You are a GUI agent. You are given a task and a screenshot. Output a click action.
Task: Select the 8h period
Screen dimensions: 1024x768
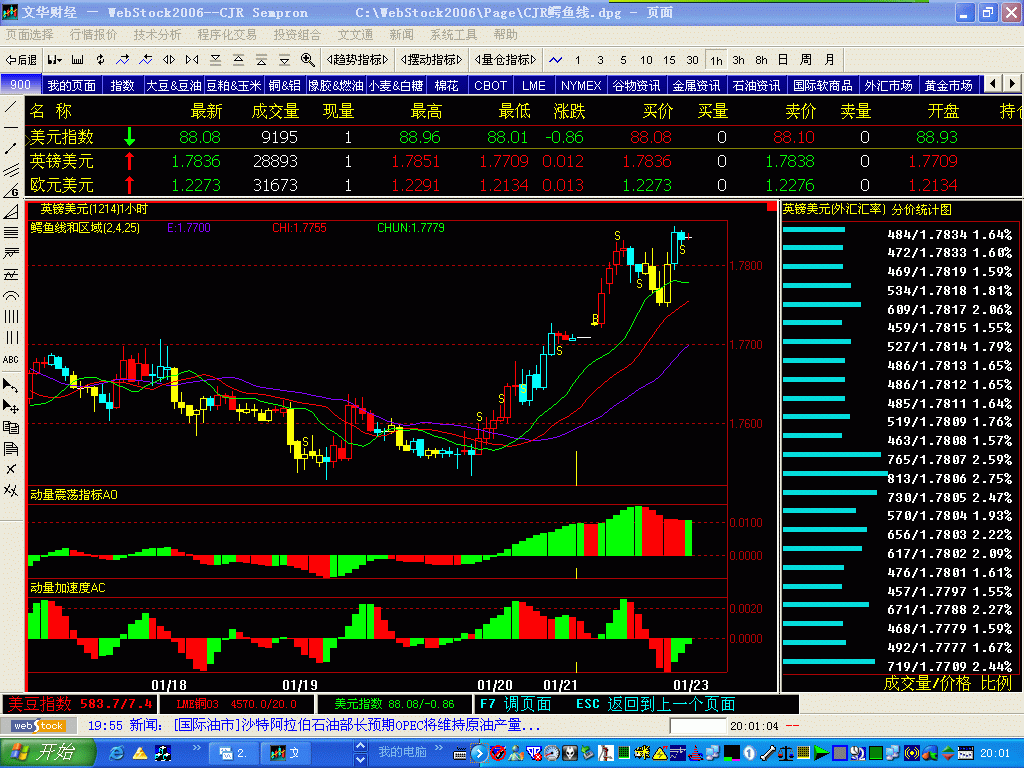pyautogui.click(x=761, y=60)
